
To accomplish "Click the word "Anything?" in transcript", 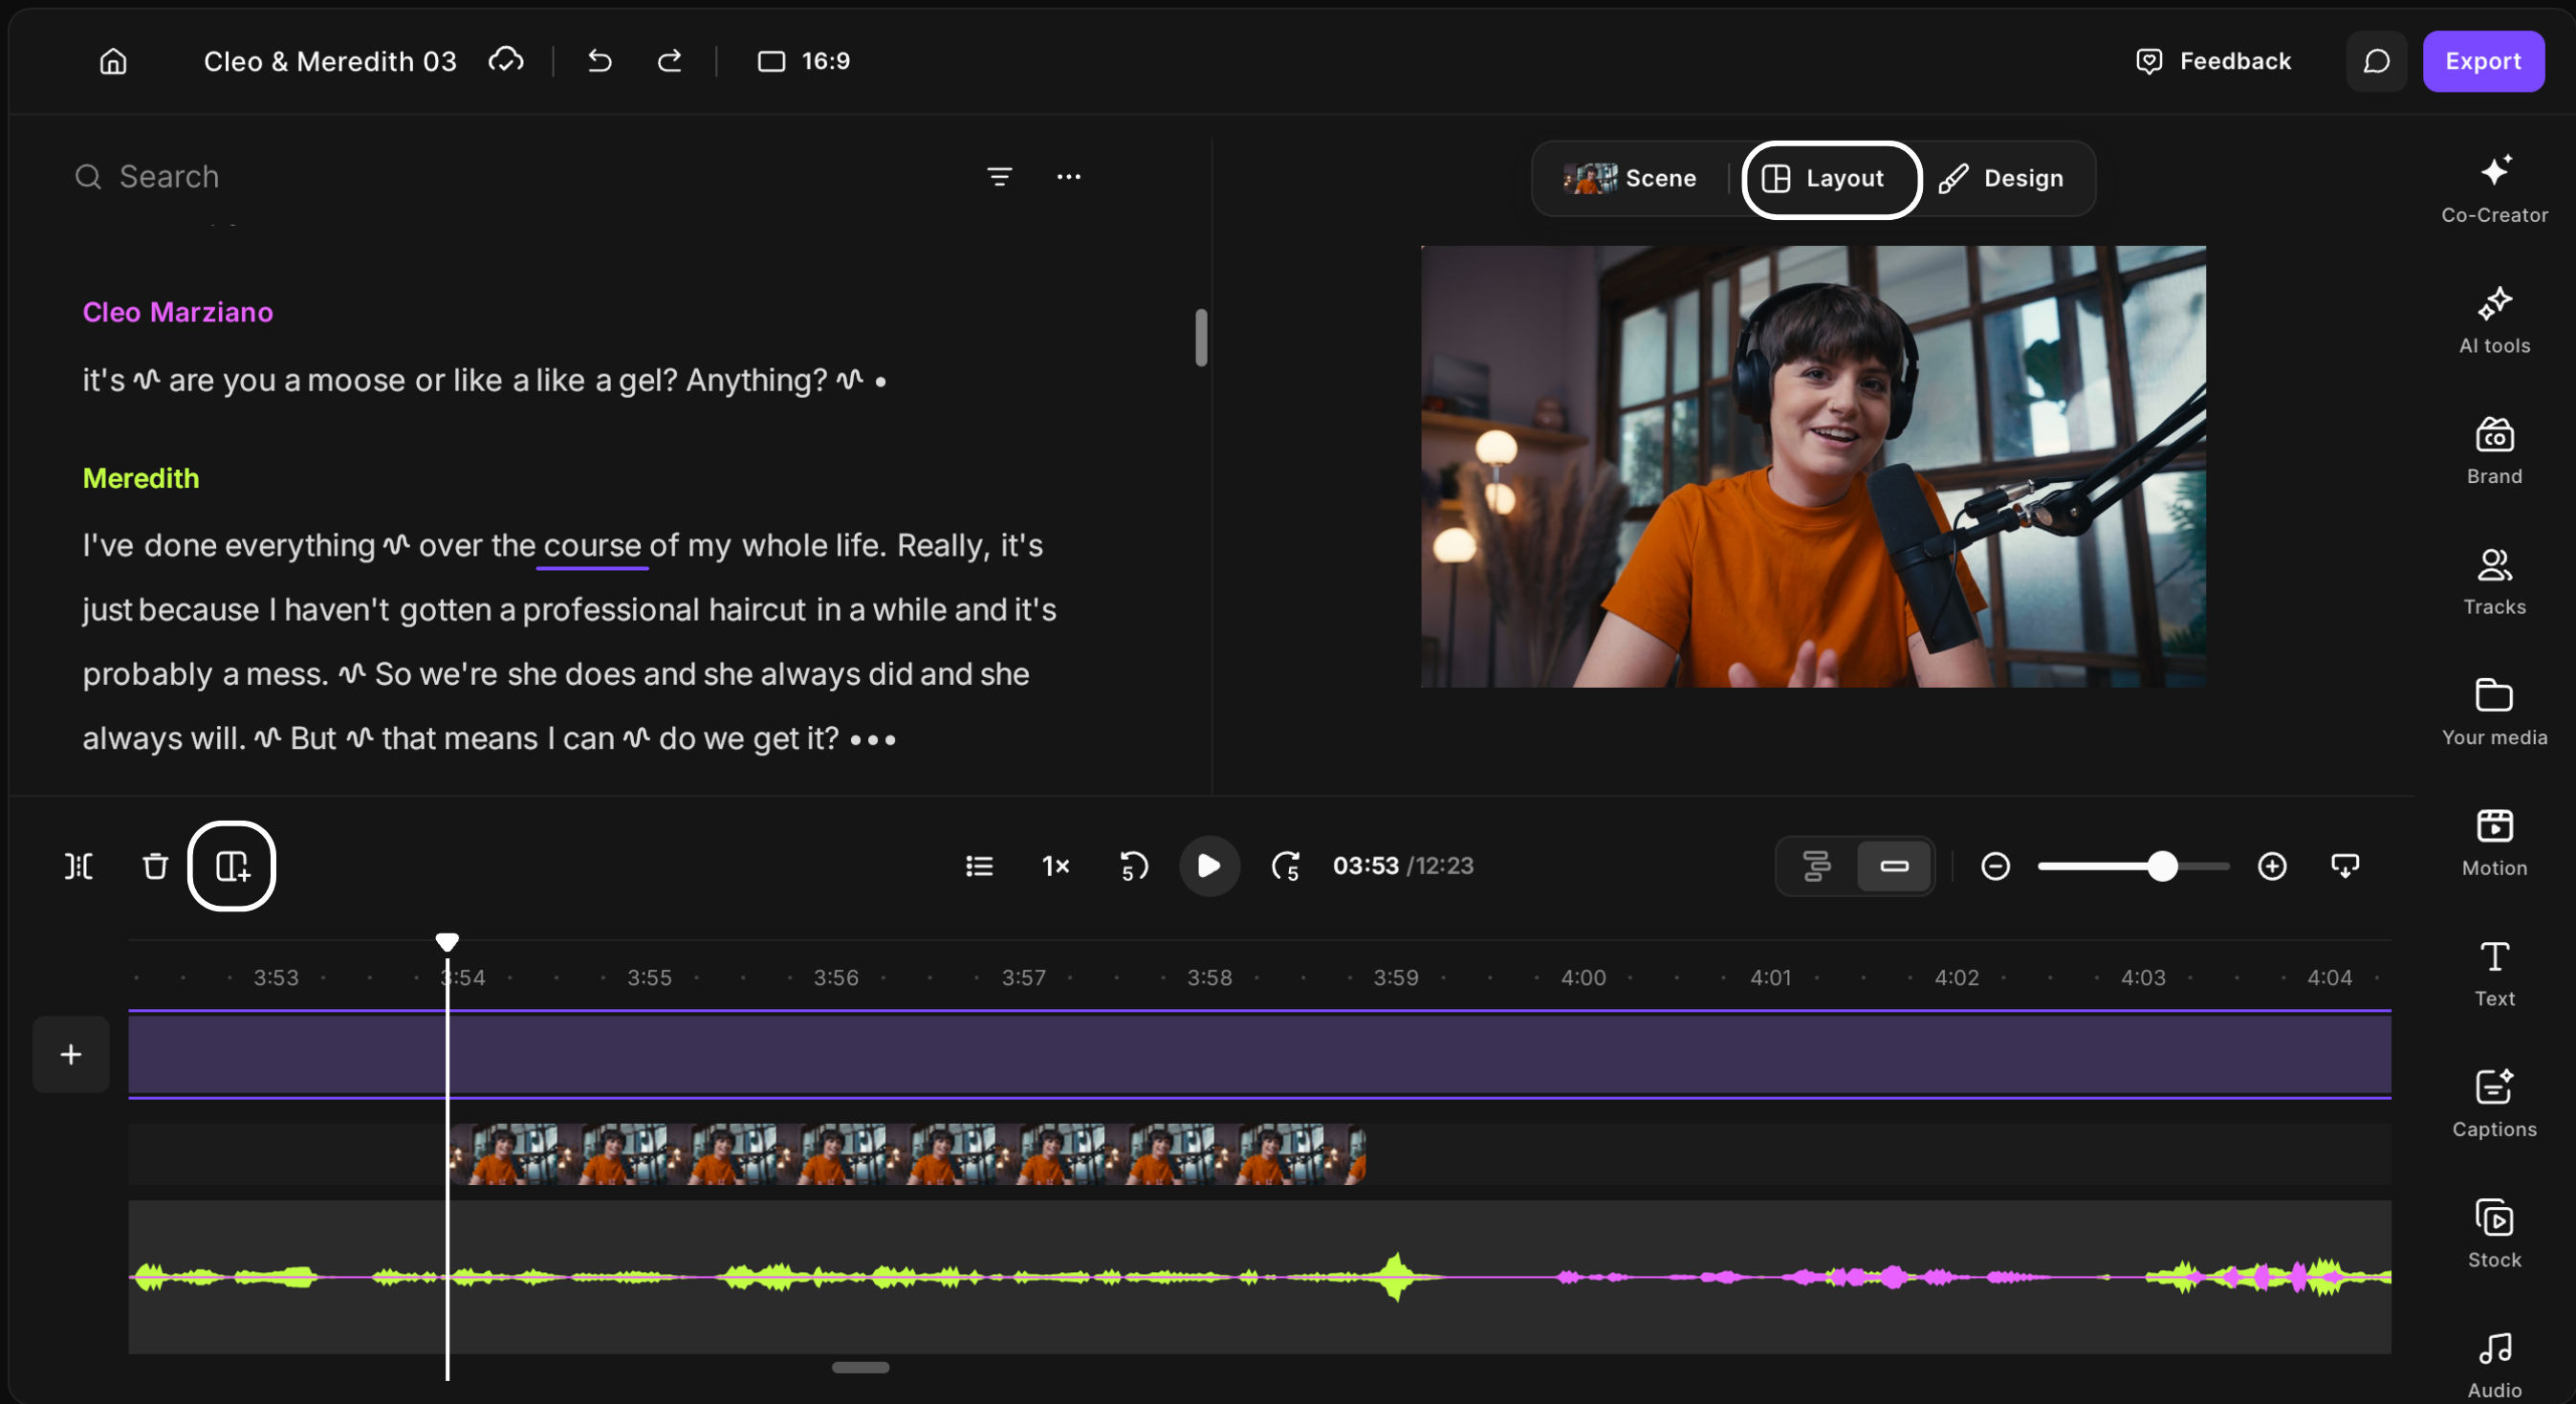I will [757, 380].
